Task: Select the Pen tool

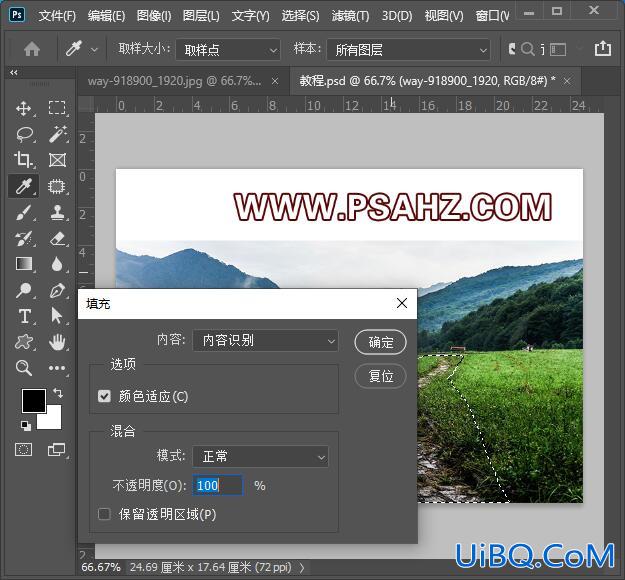Action: (x=57, y=290)
